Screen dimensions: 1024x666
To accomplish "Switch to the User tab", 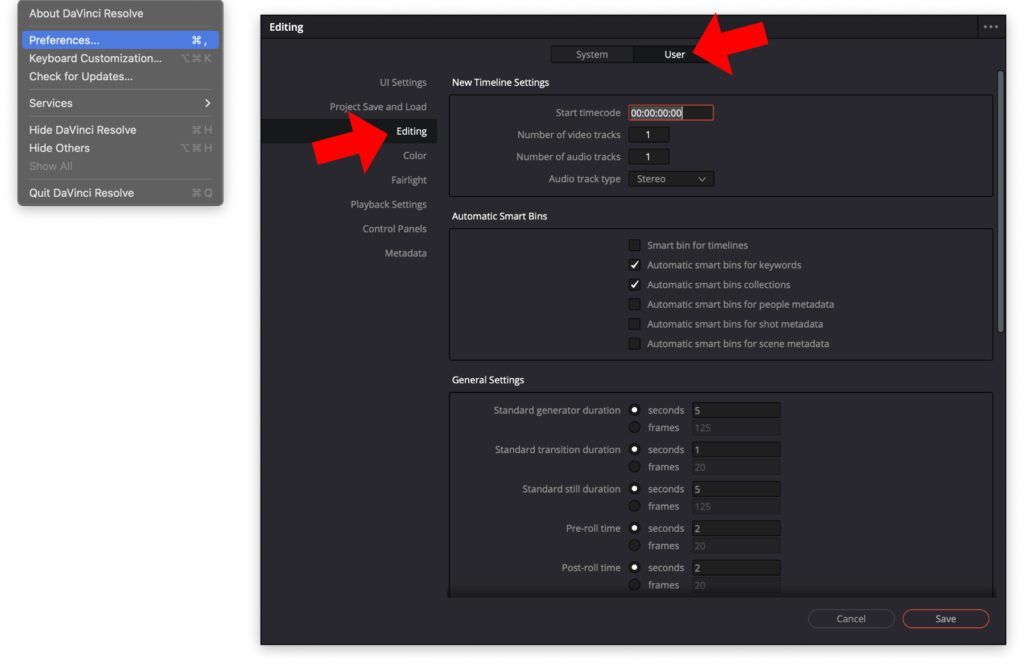I will [x=673, y=55].
